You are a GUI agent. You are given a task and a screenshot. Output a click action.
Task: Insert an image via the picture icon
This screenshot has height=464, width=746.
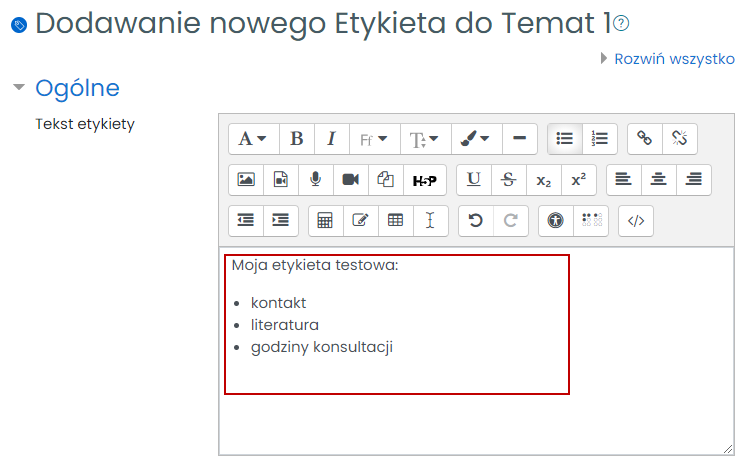246,180
